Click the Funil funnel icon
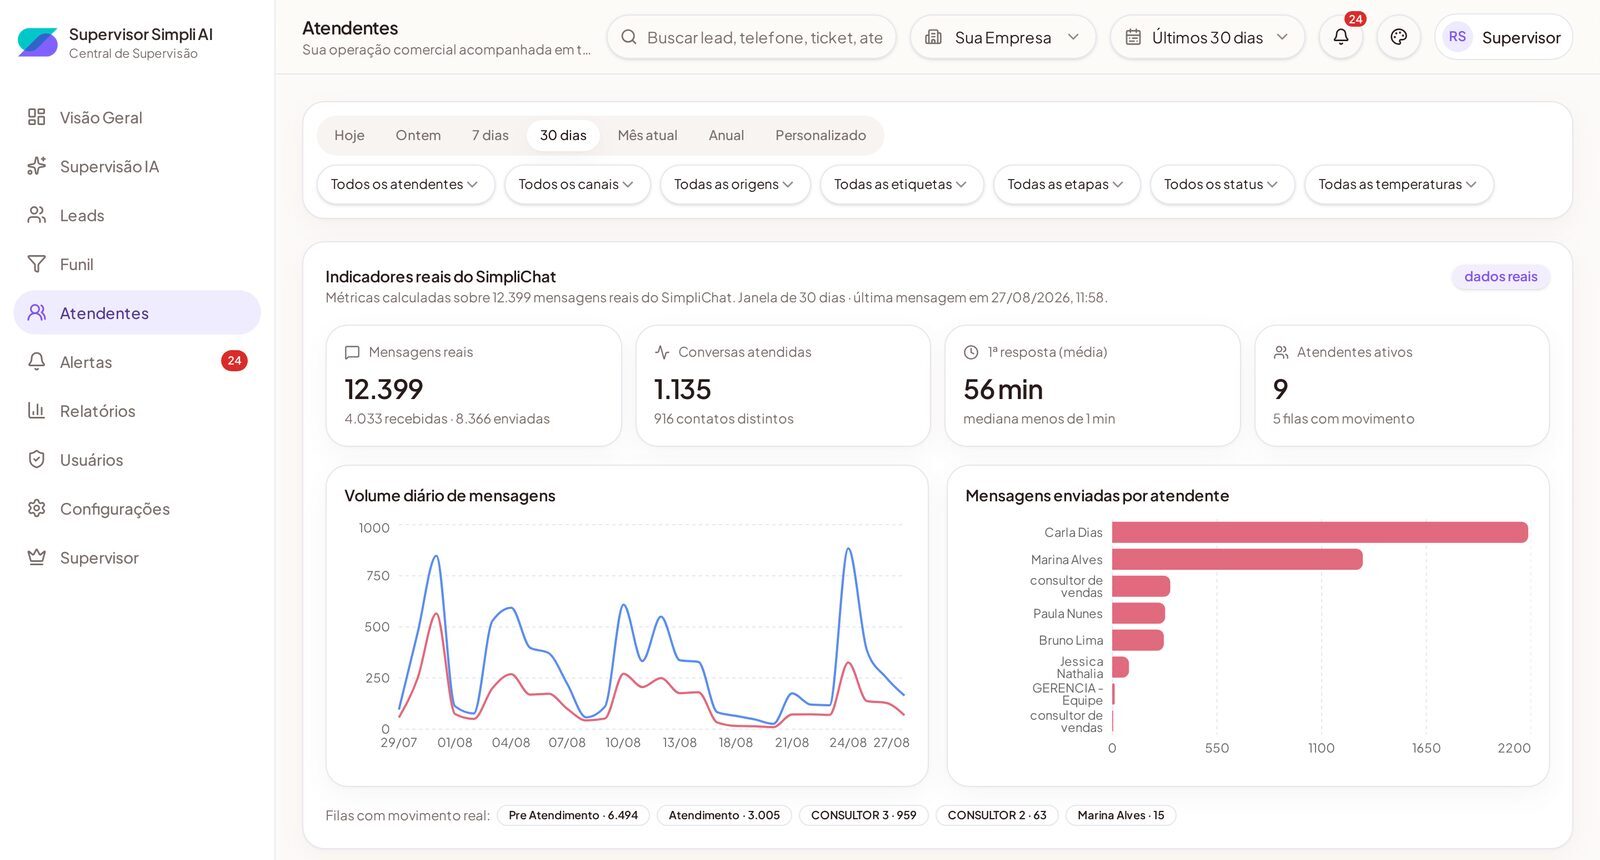Viewport: 1600px width, 860px height. (36, 264)
